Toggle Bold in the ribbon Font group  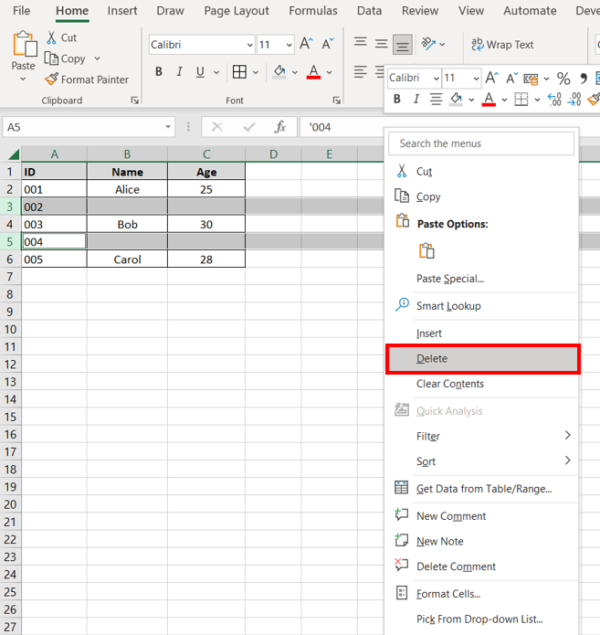click(158, 72)
